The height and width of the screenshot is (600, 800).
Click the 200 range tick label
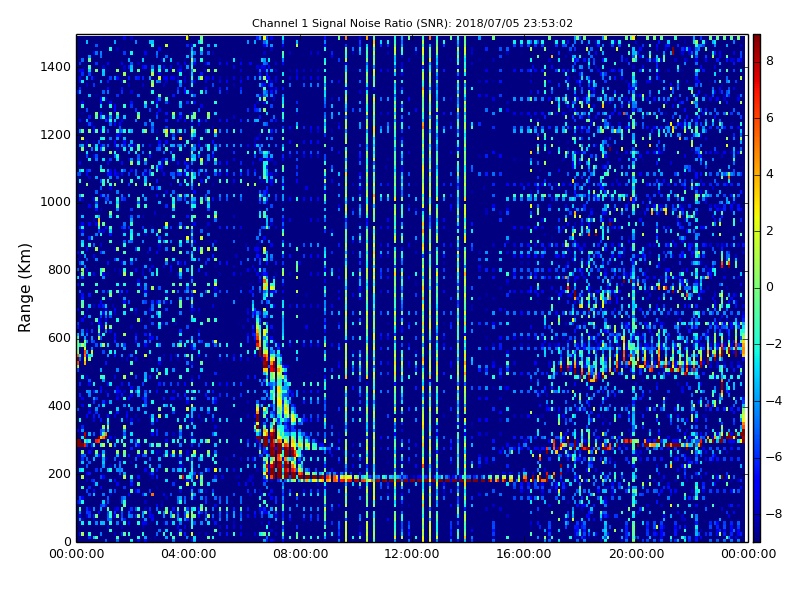59,473
